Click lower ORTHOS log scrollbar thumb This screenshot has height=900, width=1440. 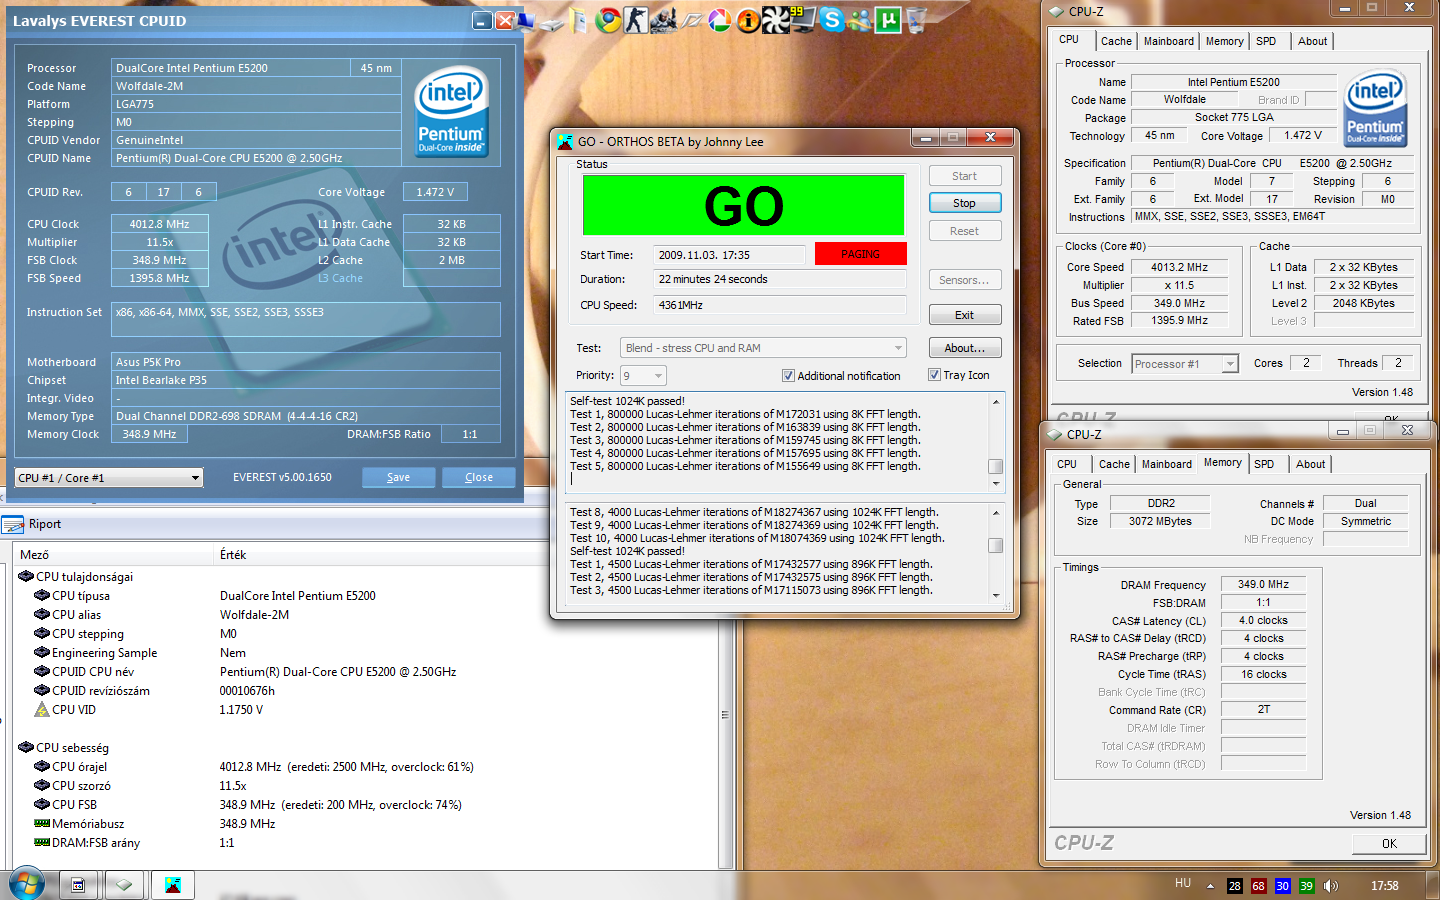click(x=995, y=546)
